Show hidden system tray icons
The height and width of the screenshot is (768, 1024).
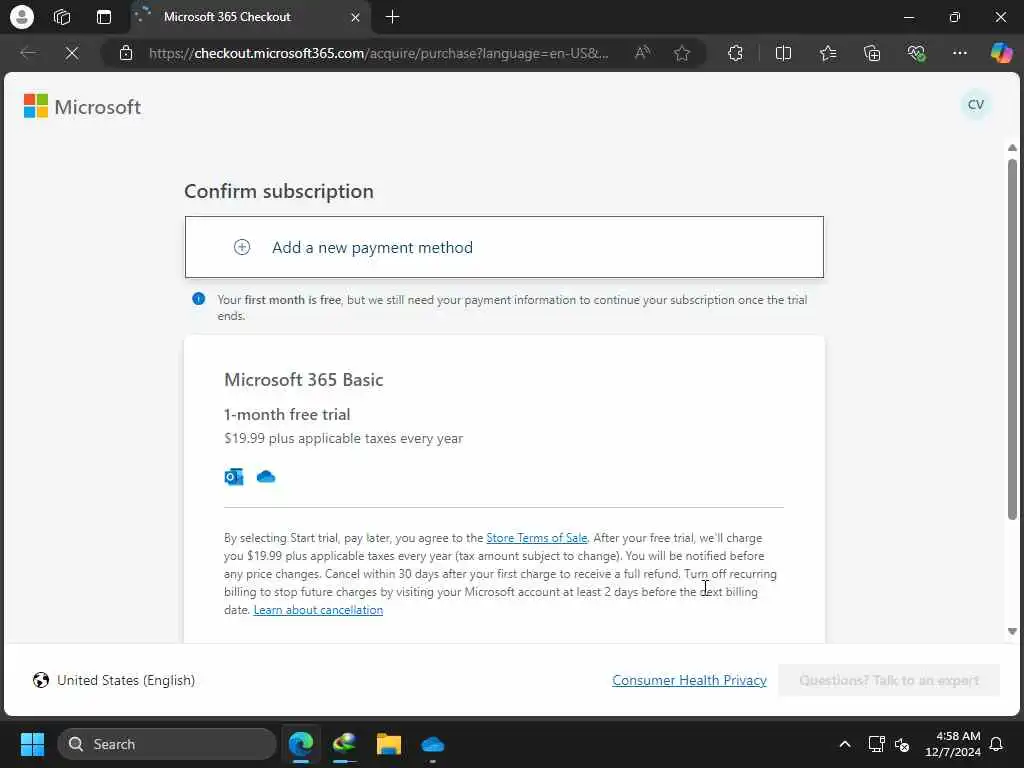pos(844,744)
